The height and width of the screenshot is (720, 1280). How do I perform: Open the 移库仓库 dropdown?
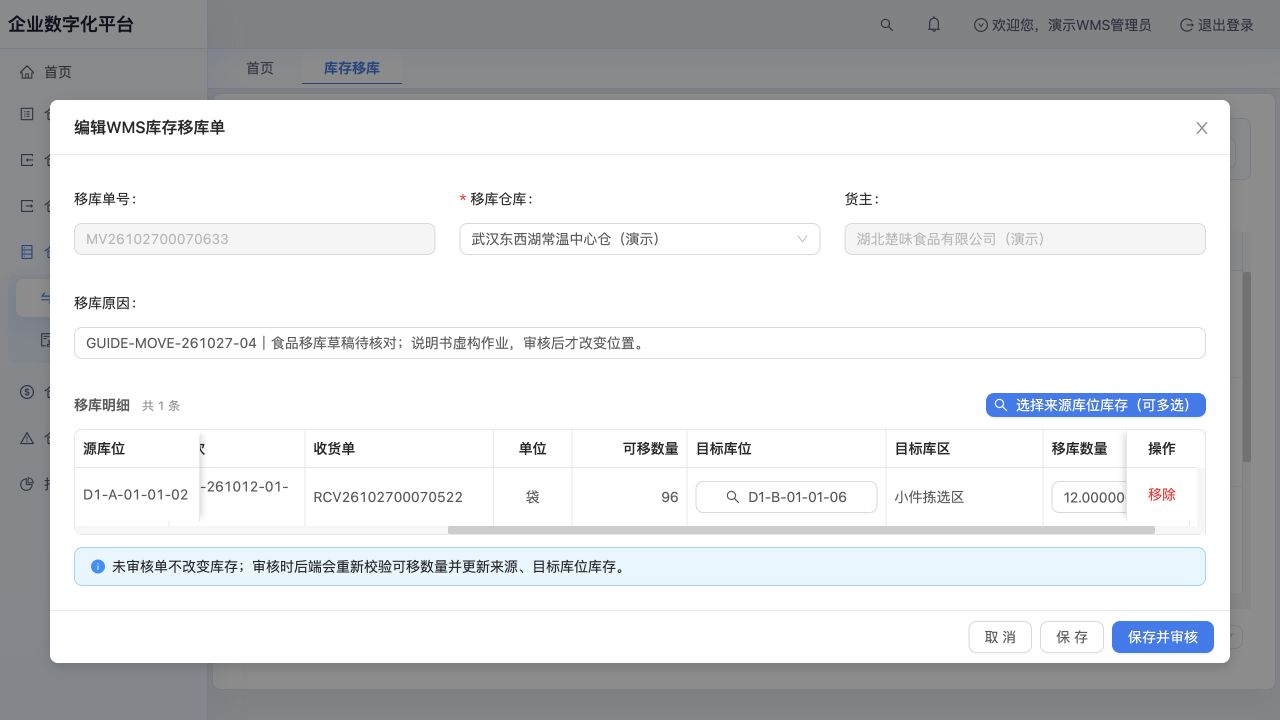tap(640, 239)
